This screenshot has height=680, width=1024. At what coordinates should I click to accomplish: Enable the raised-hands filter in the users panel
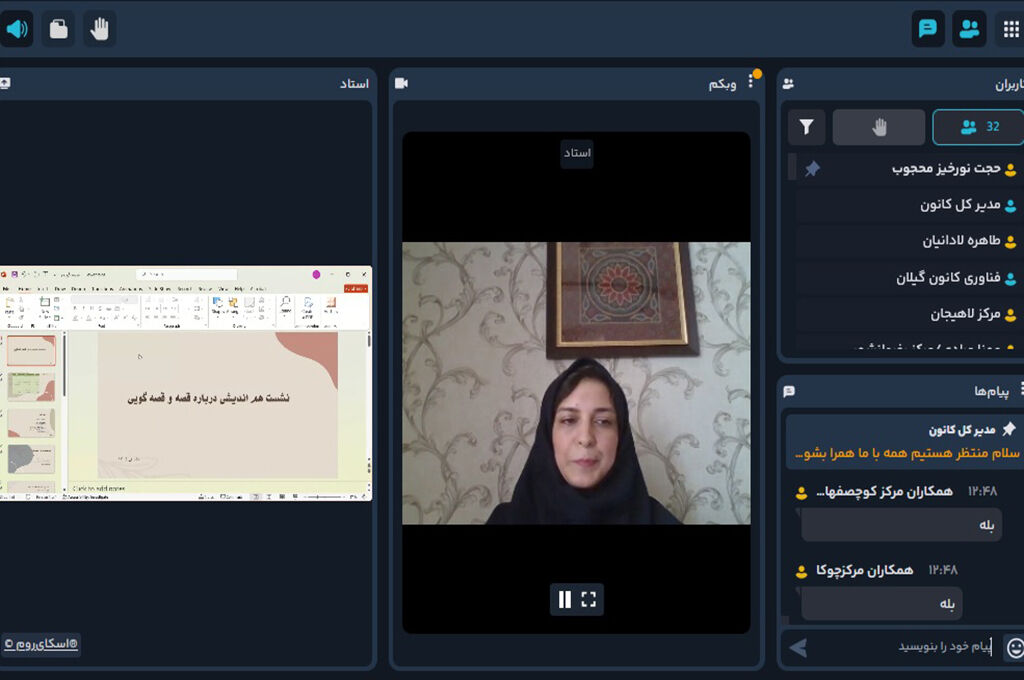(878, 127)
